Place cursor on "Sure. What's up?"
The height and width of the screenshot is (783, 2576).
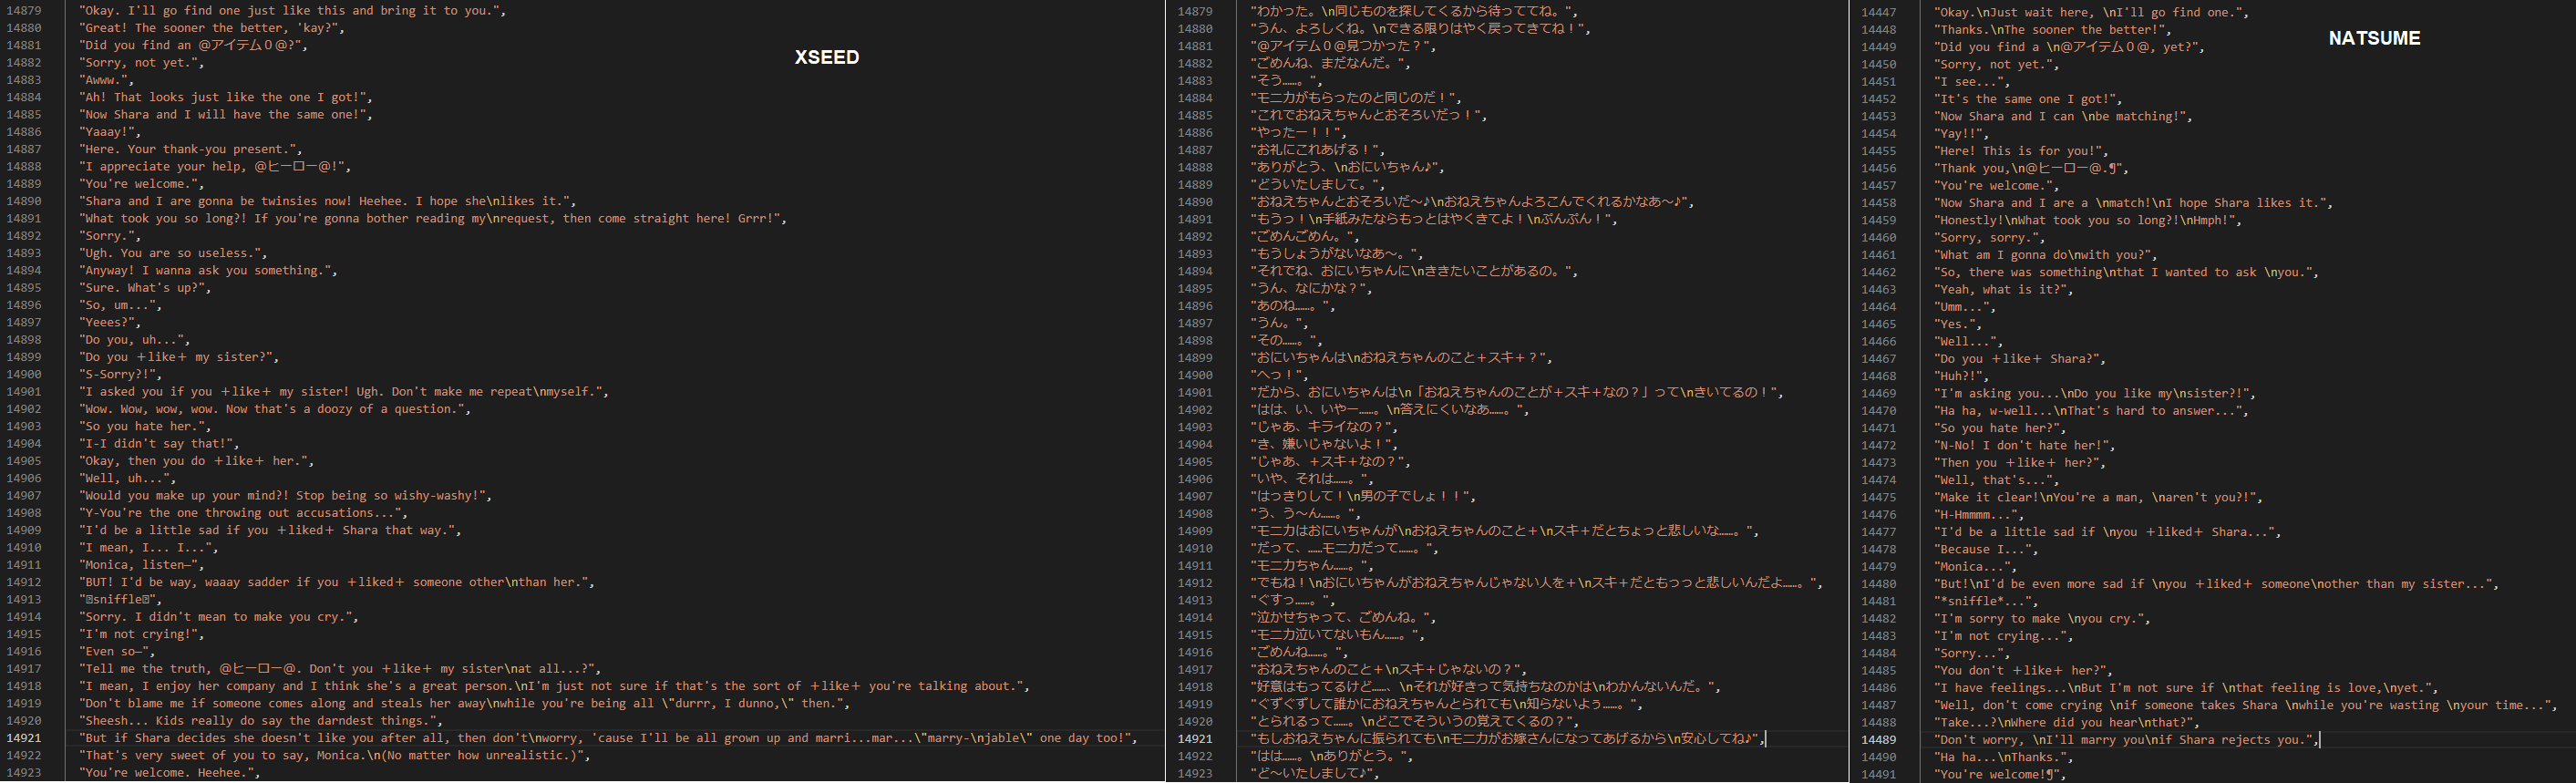click(x=145, y=288)
